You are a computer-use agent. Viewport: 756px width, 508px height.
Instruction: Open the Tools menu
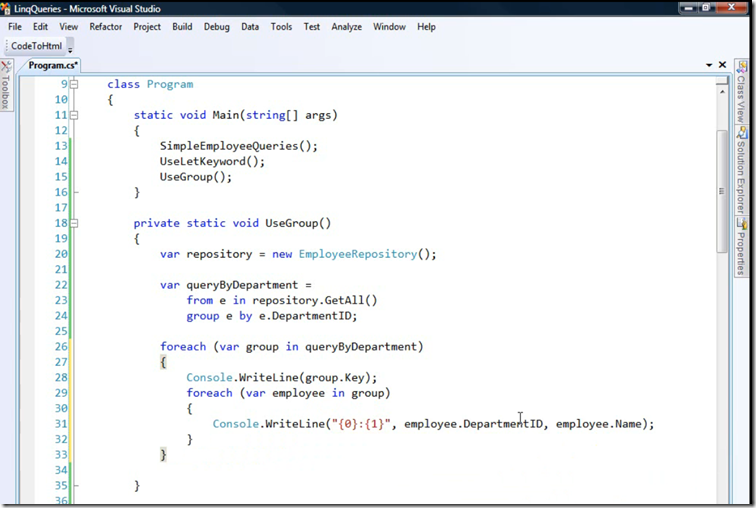(x=281, y=27)
